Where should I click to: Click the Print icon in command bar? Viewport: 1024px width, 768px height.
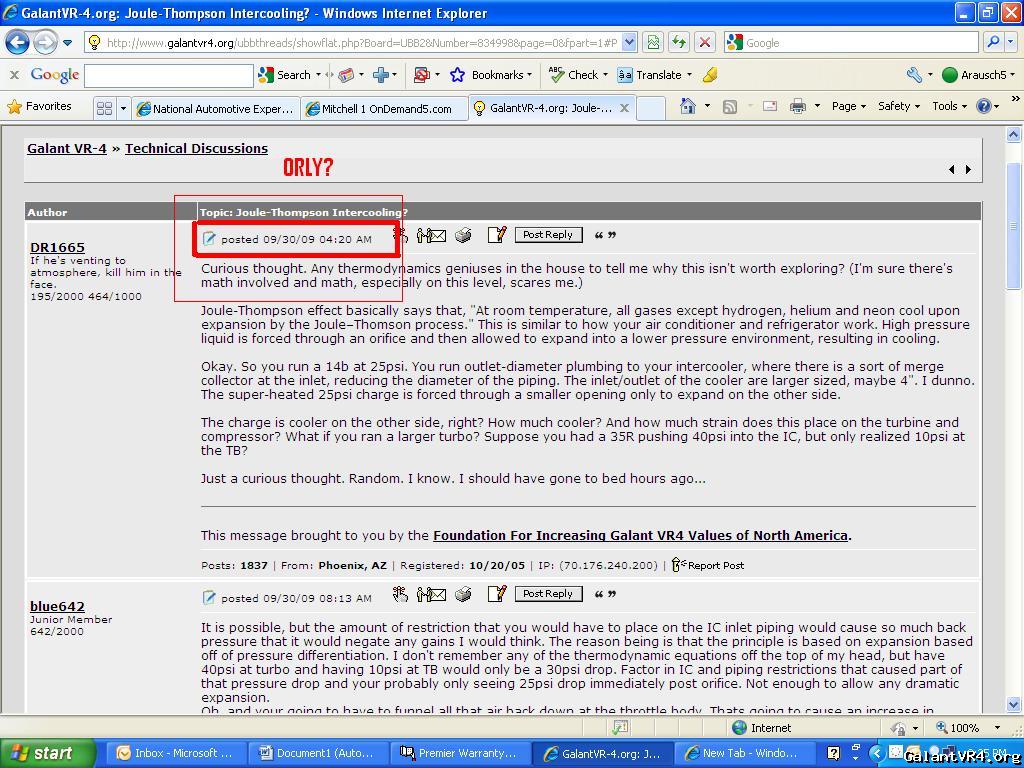pos(797,106)
